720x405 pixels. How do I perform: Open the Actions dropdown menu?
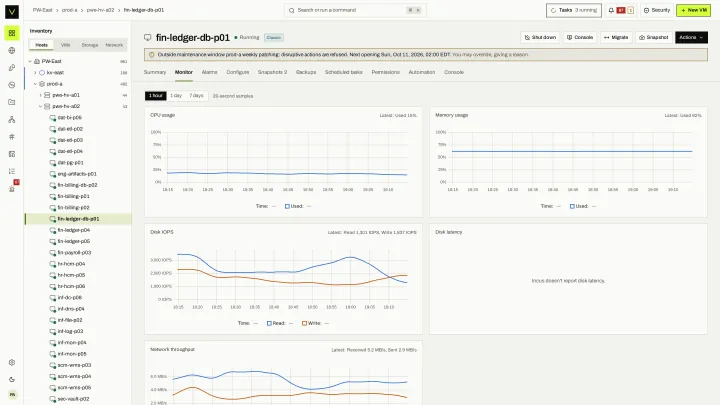[691, 37]
